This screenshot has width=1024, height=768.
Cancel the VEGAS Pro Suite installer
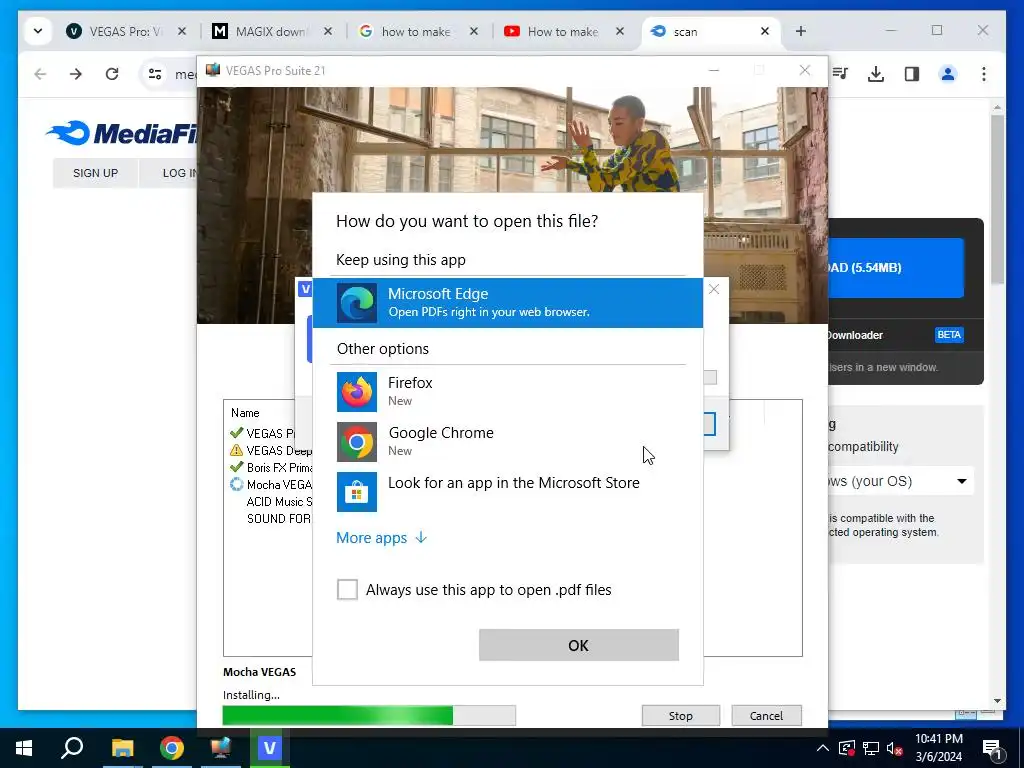coord(766,716)
